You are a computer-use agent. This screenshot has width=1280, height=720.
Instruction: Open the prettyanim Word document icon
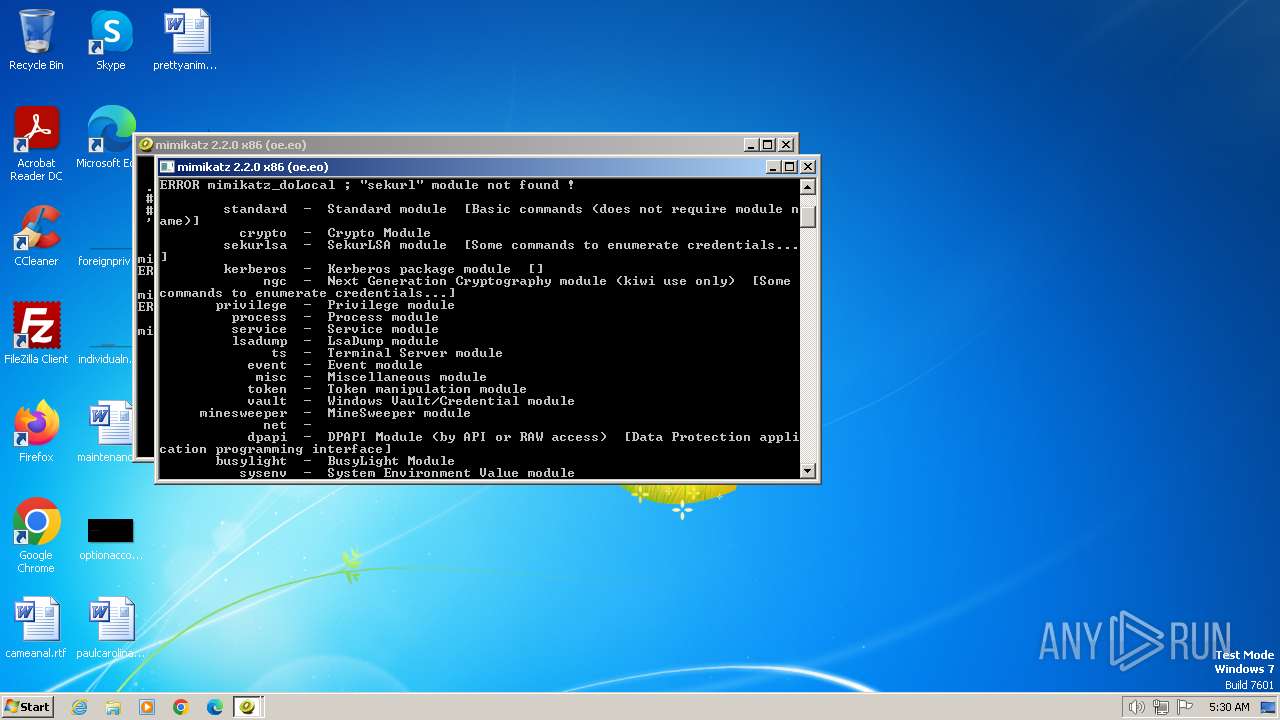(185, 40)
